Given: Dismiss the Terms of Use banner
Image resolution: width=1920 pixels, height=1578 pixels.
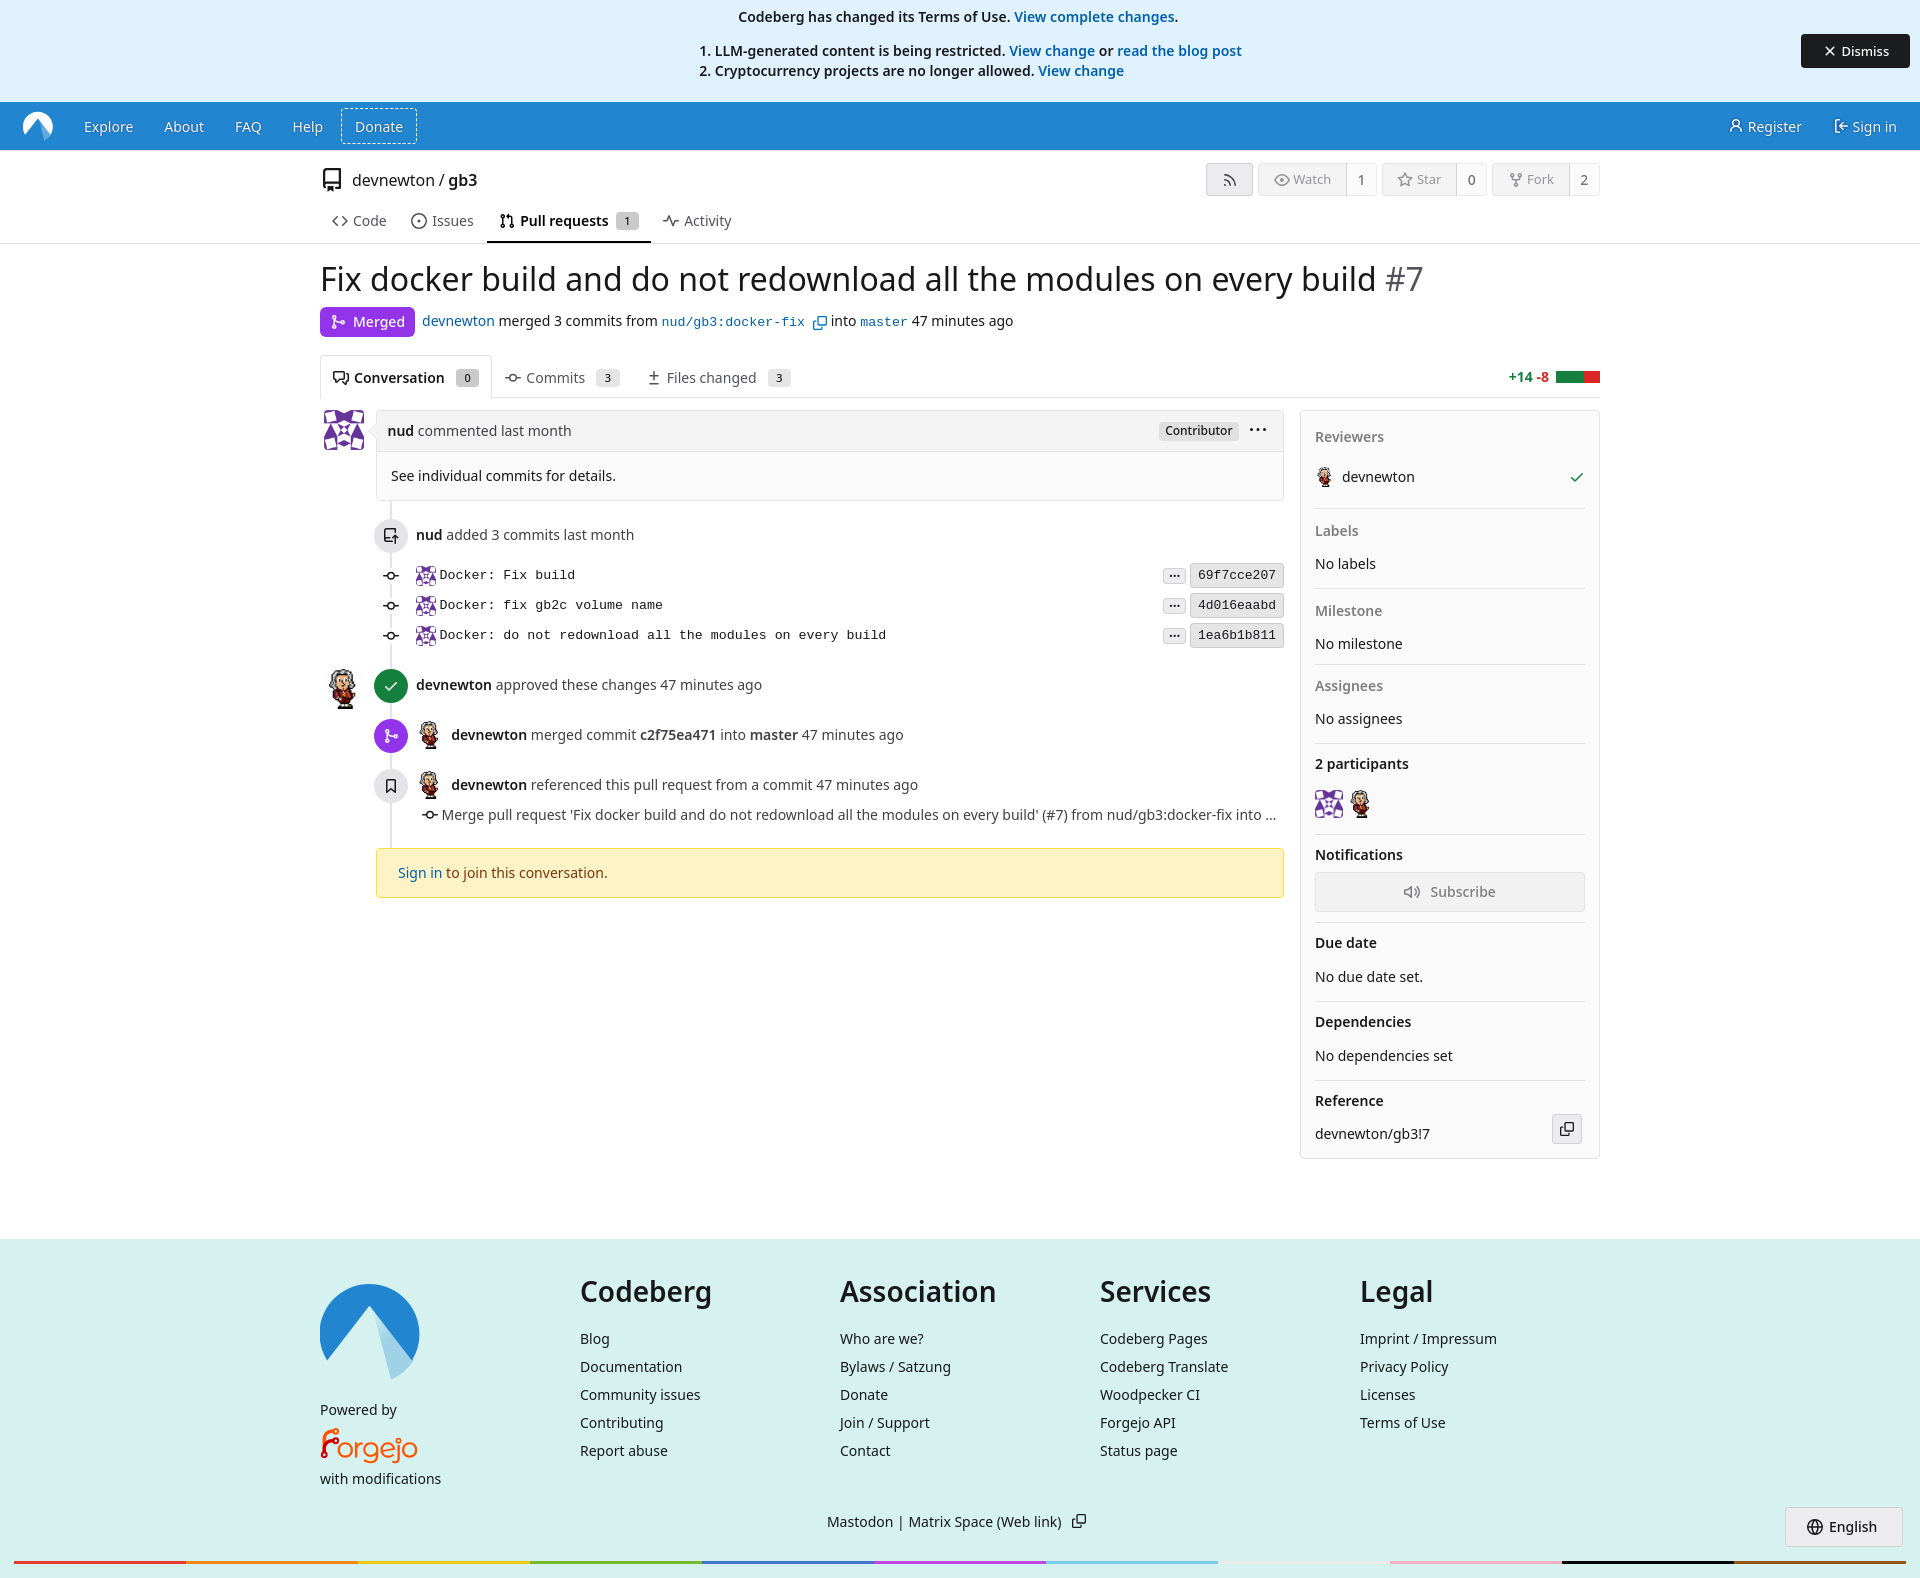Looking at the screenshot, I should click(x=1855, y=51).
